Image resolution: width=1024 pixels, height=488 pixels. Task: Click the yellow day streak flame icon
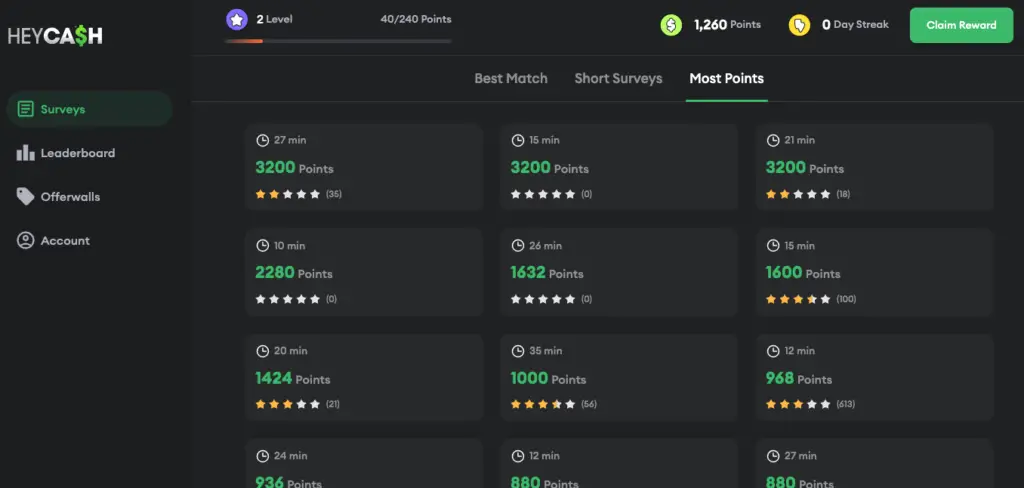point(799,25)
